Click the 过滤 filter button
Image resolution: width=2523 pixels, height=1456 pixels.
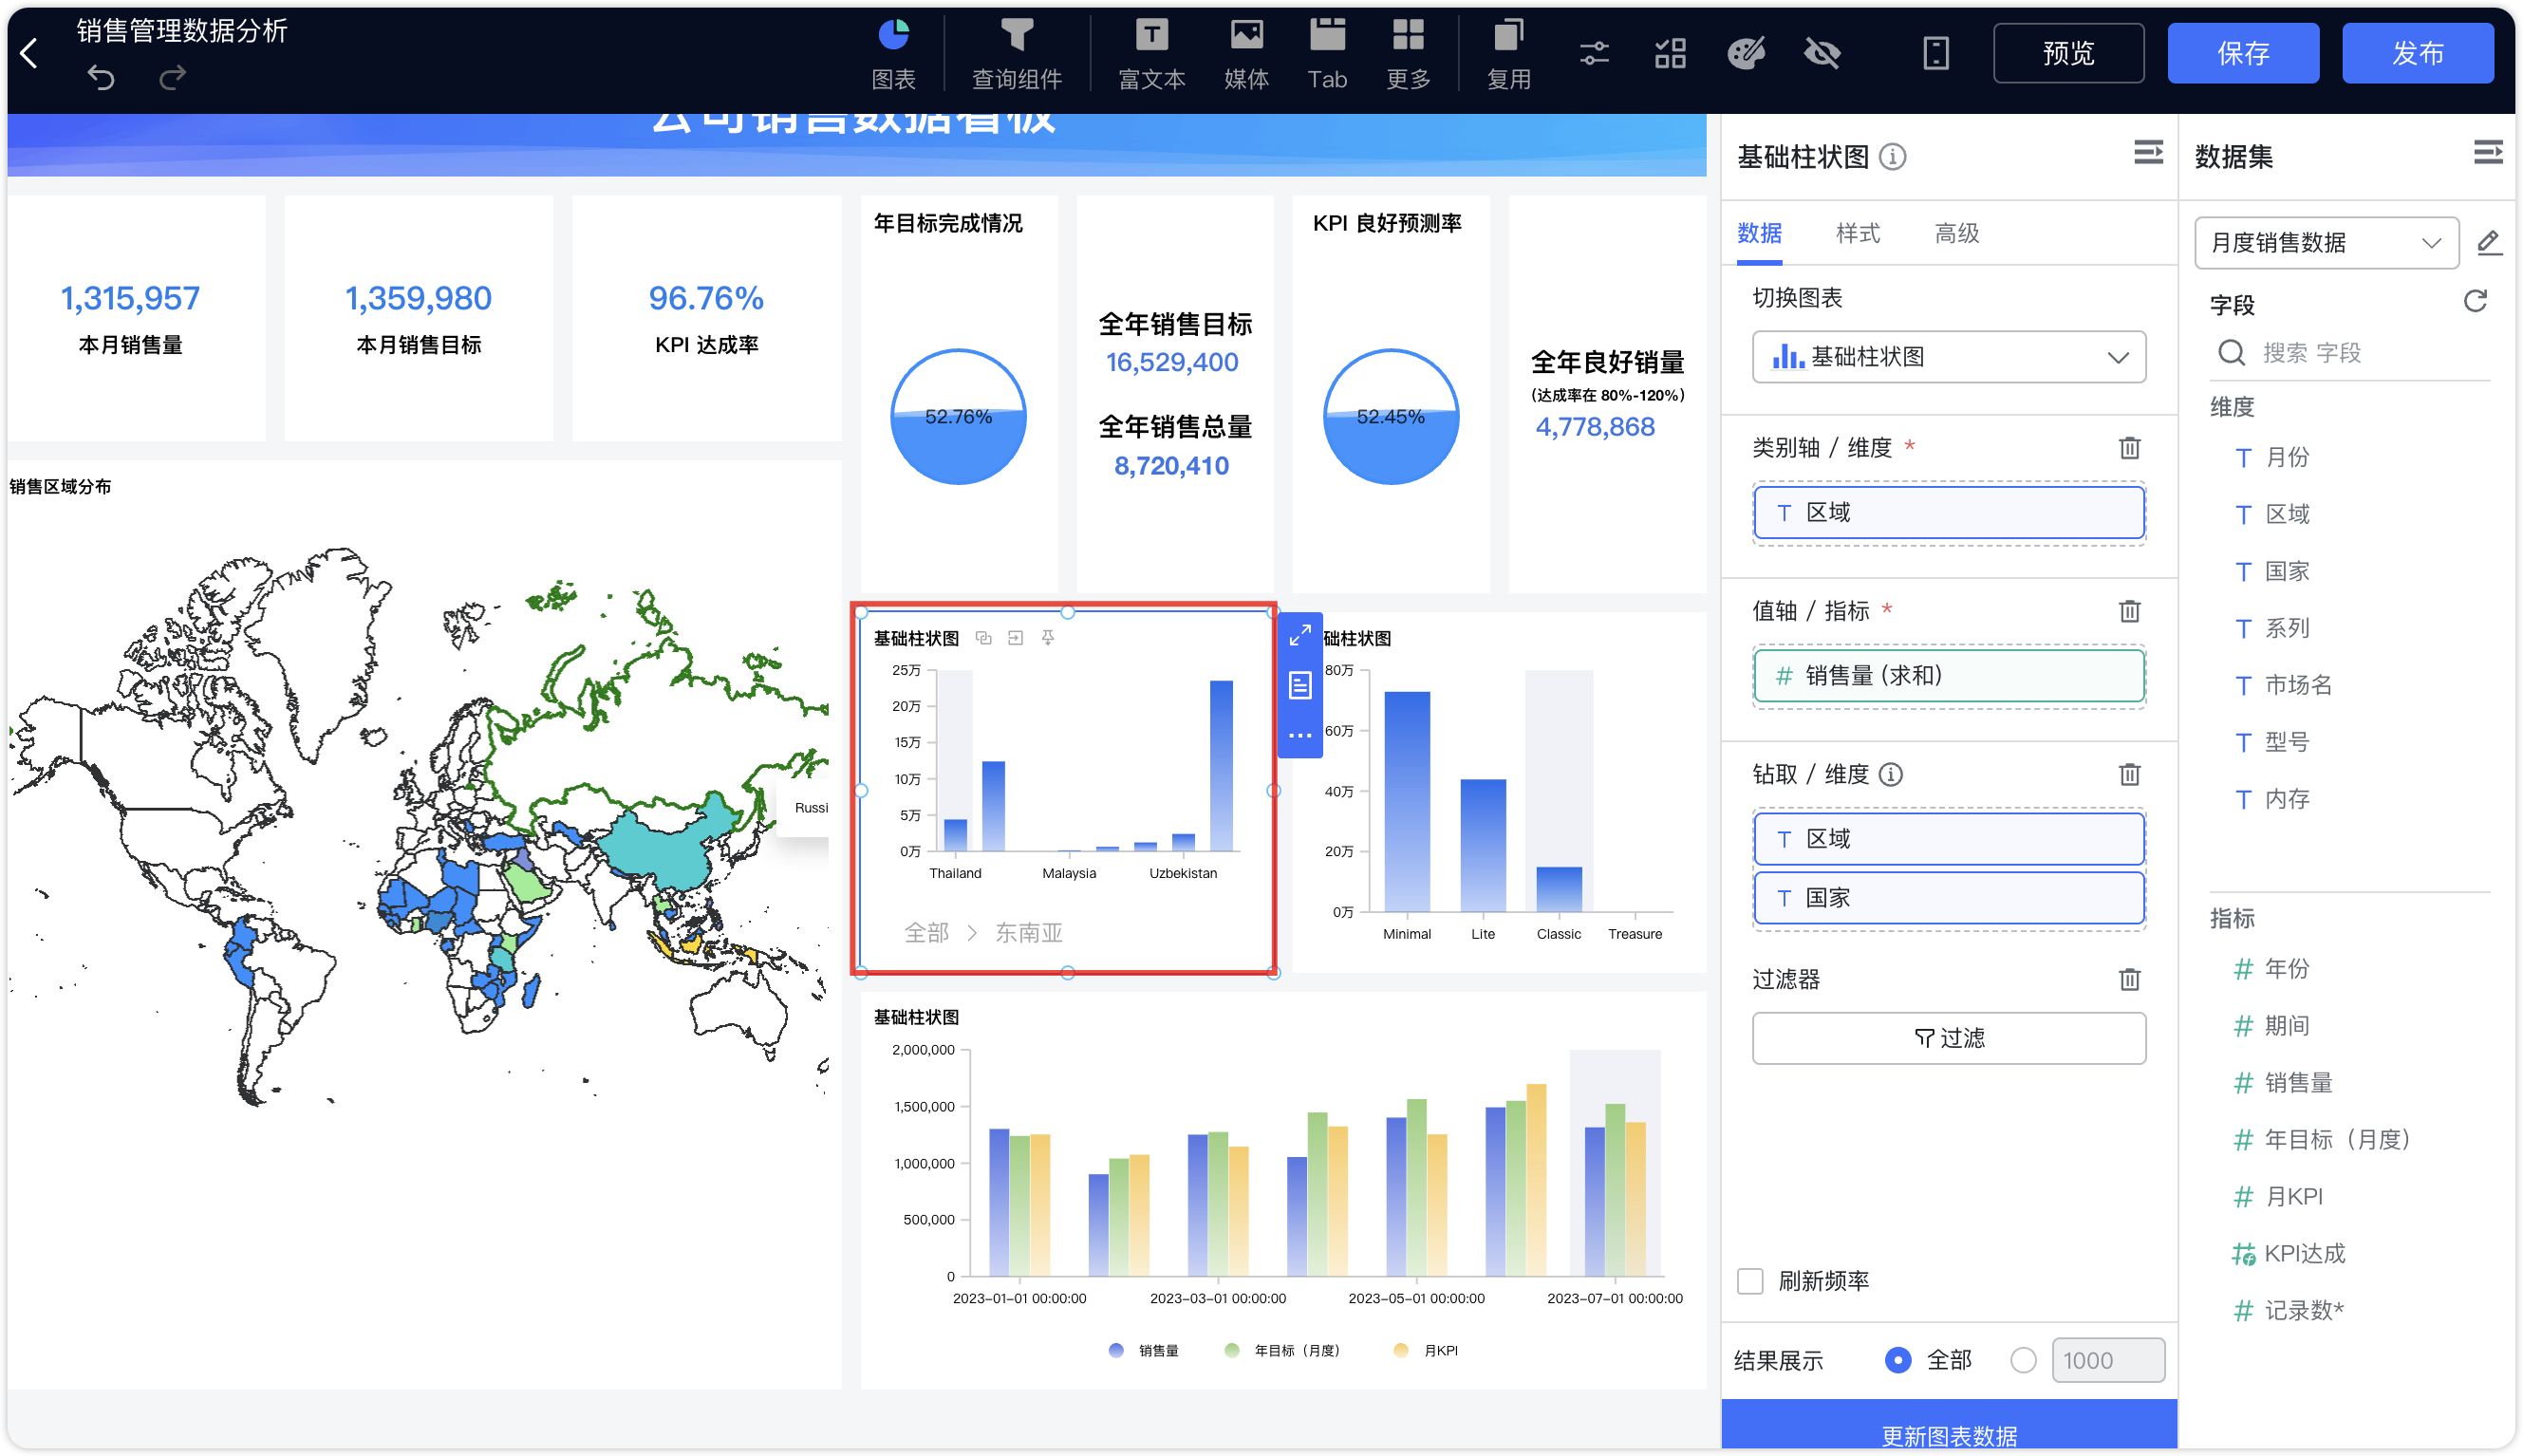[1948, 1038]
